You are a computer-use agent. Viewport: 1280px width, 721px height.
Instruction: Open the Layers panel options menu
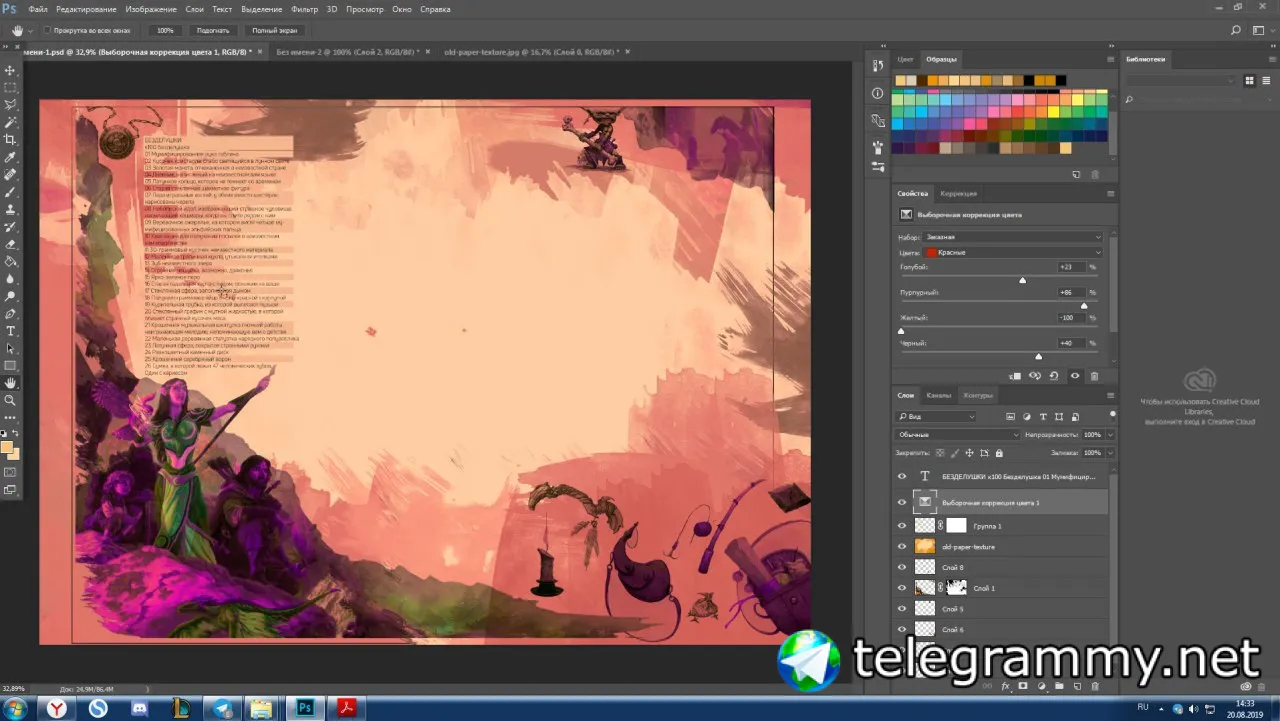(x=1110, y=395)
